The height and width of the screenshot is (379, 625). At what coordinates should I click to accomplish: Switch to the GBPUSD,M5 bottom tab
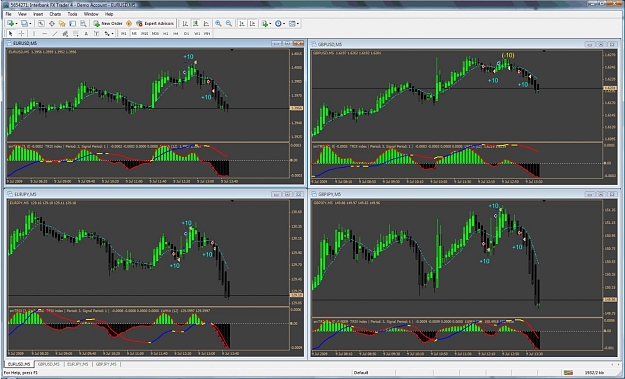click(49, 364)
